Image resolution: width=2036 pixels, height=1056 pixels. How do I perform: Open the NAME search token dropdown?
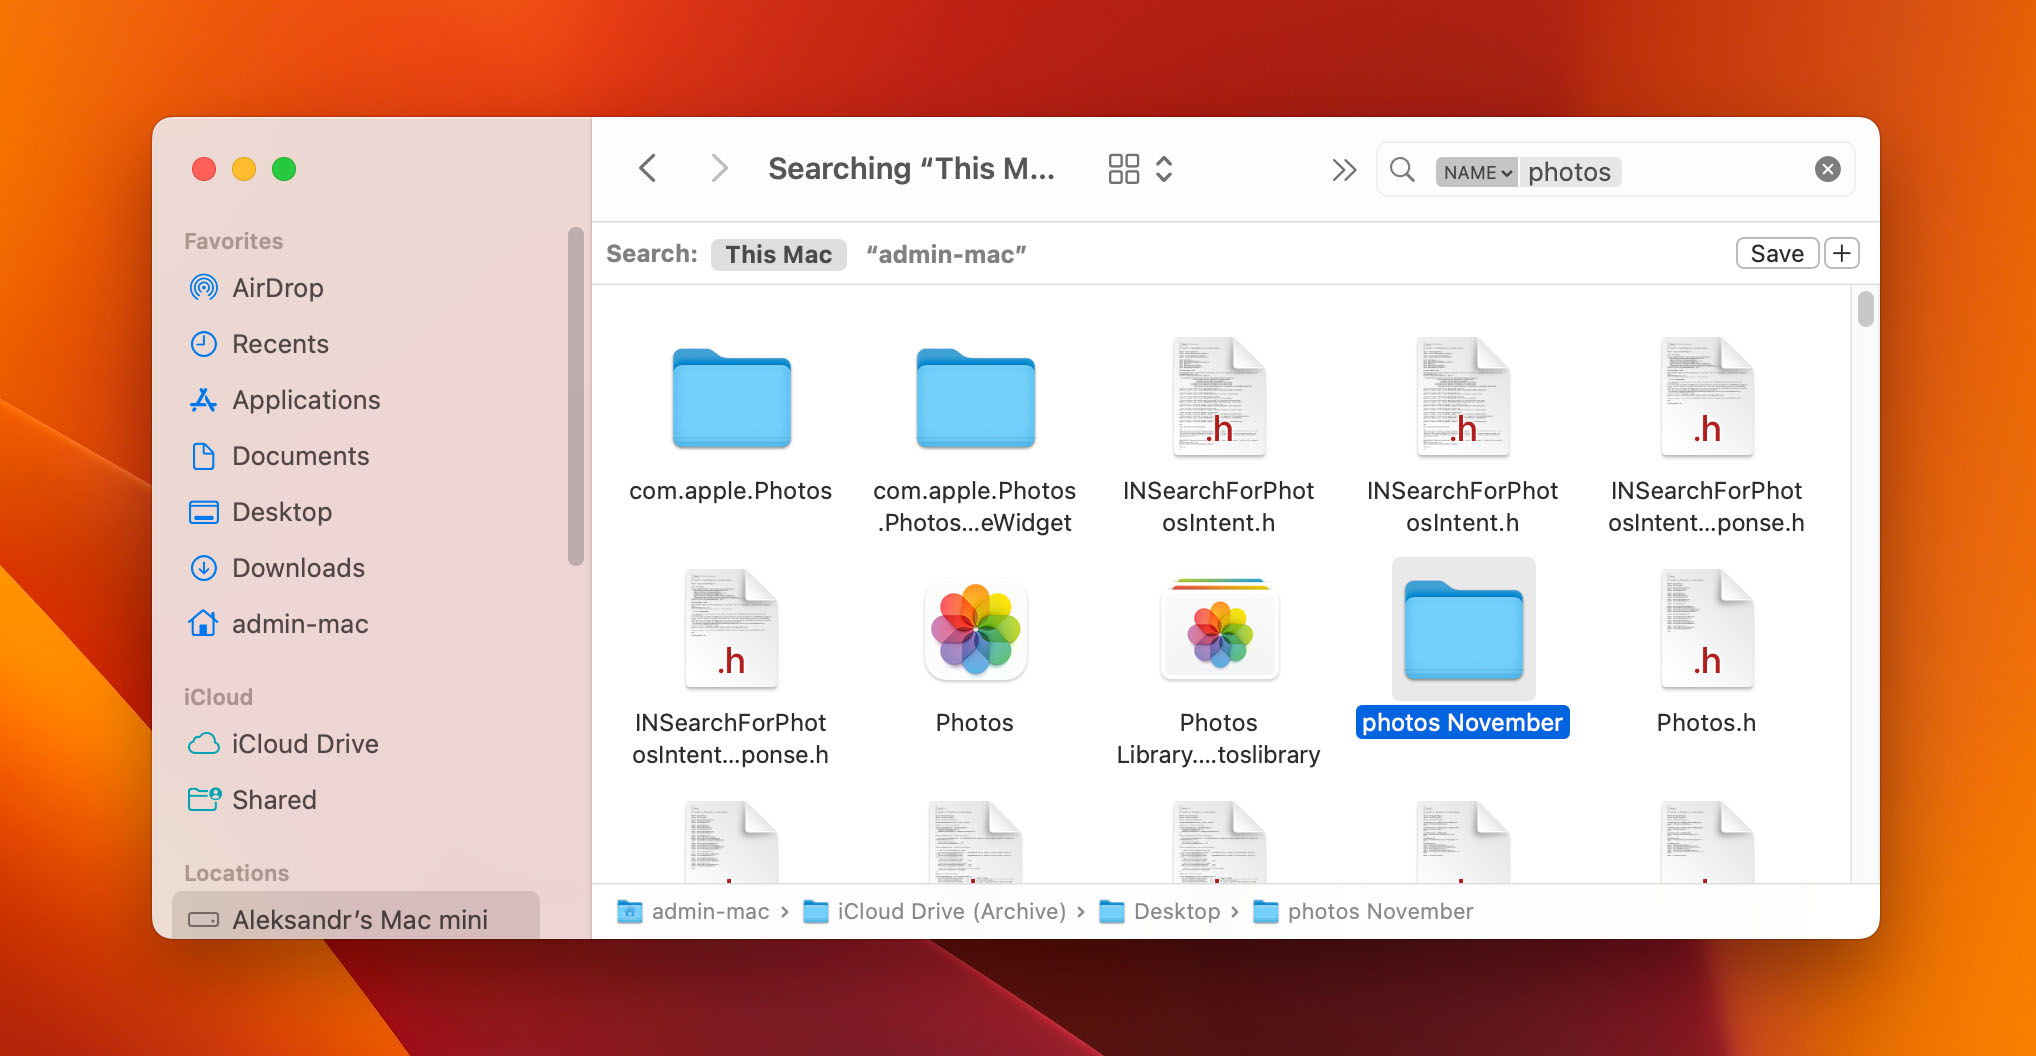pos(1476,172)
